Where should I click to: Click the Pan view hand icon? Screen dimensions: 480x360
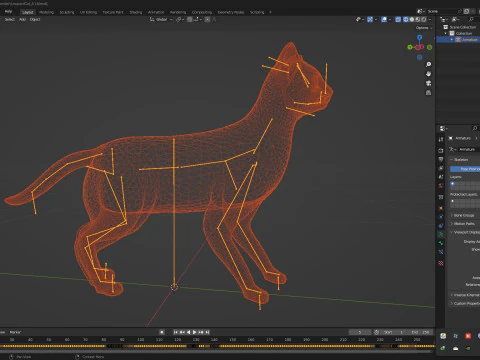(x=428, y=73)
